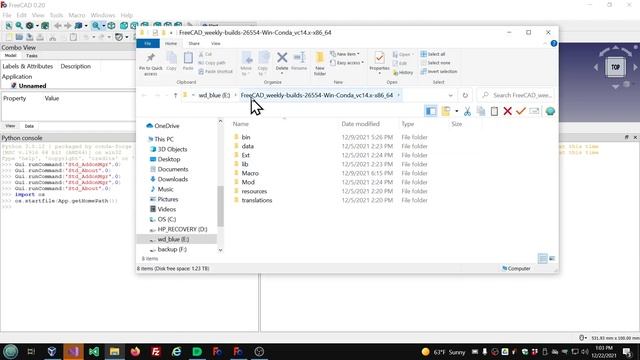Screen dimensions: 640x360
Task: Click the search FreeCAD_weekly field
Action: coord(516,95)
